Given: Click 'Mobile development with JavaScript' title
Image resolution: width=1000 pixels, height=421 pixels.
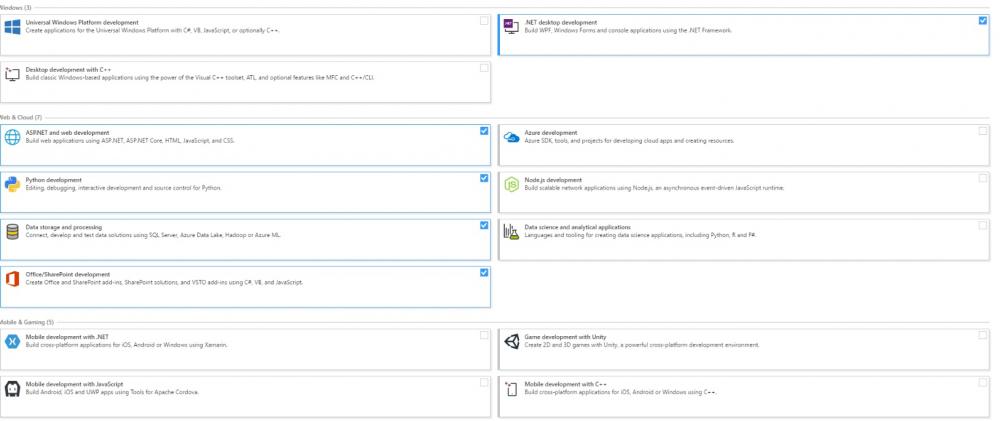Looking at the screenshot, I should 74,384.
